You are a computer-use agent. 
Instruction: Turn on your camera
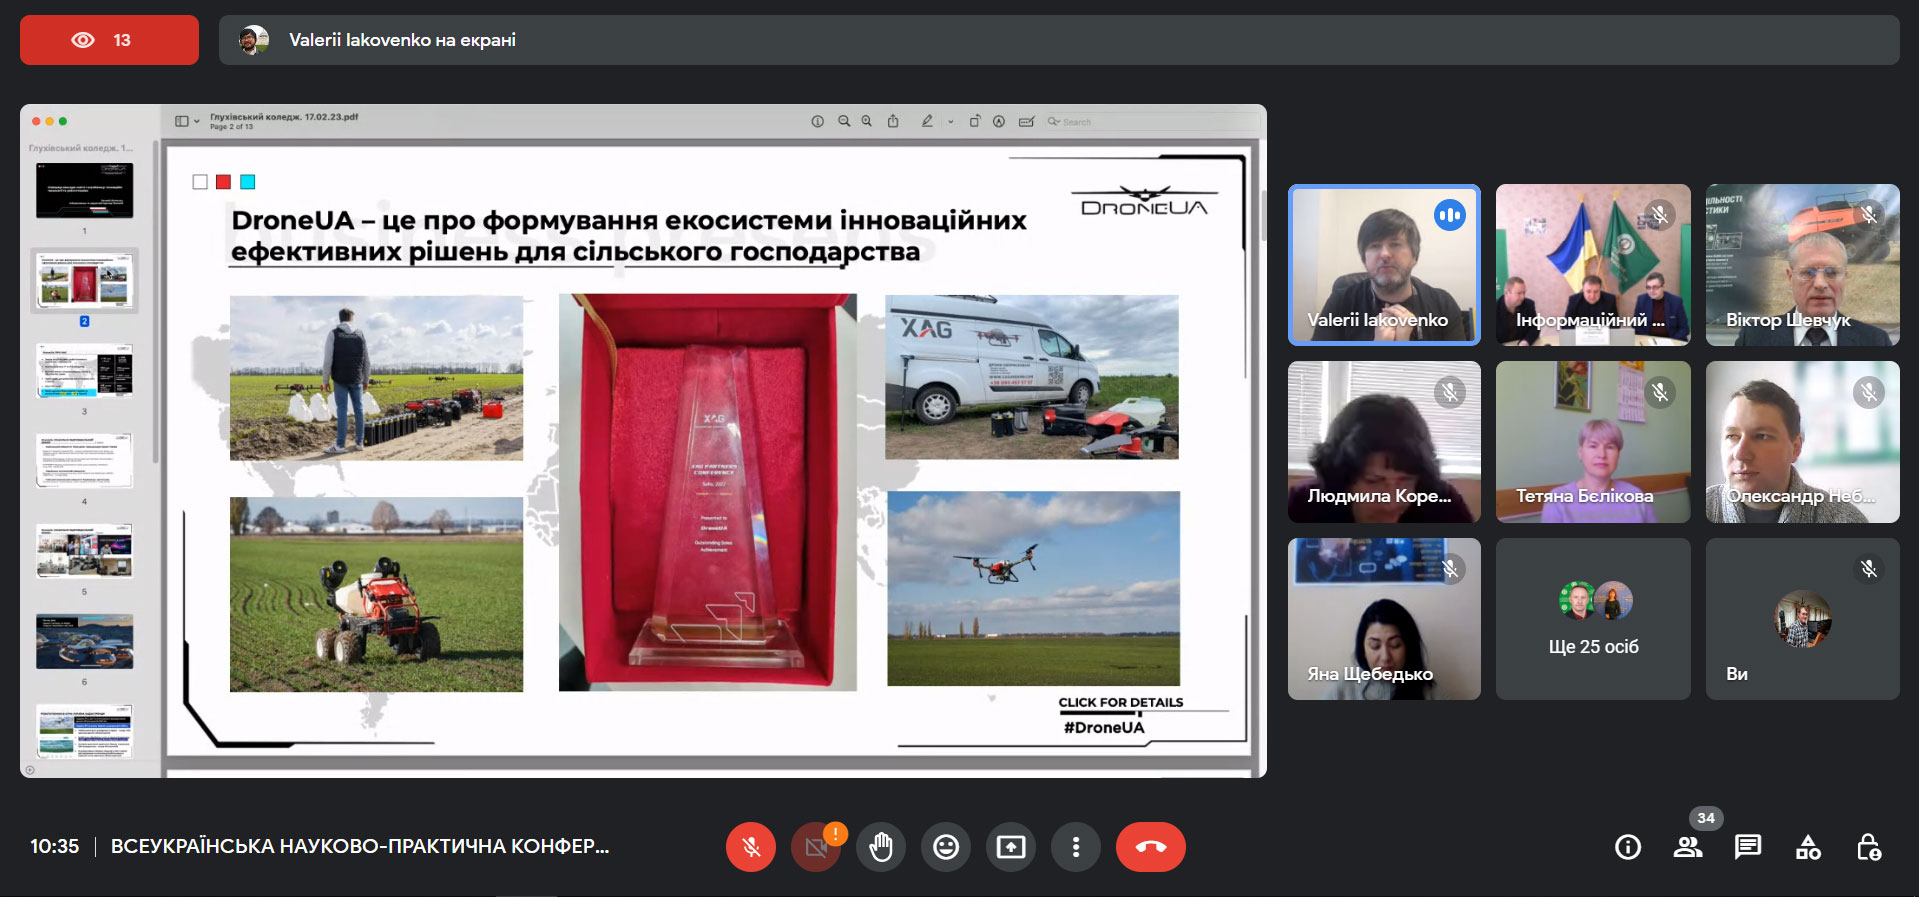tap(816, 847)
